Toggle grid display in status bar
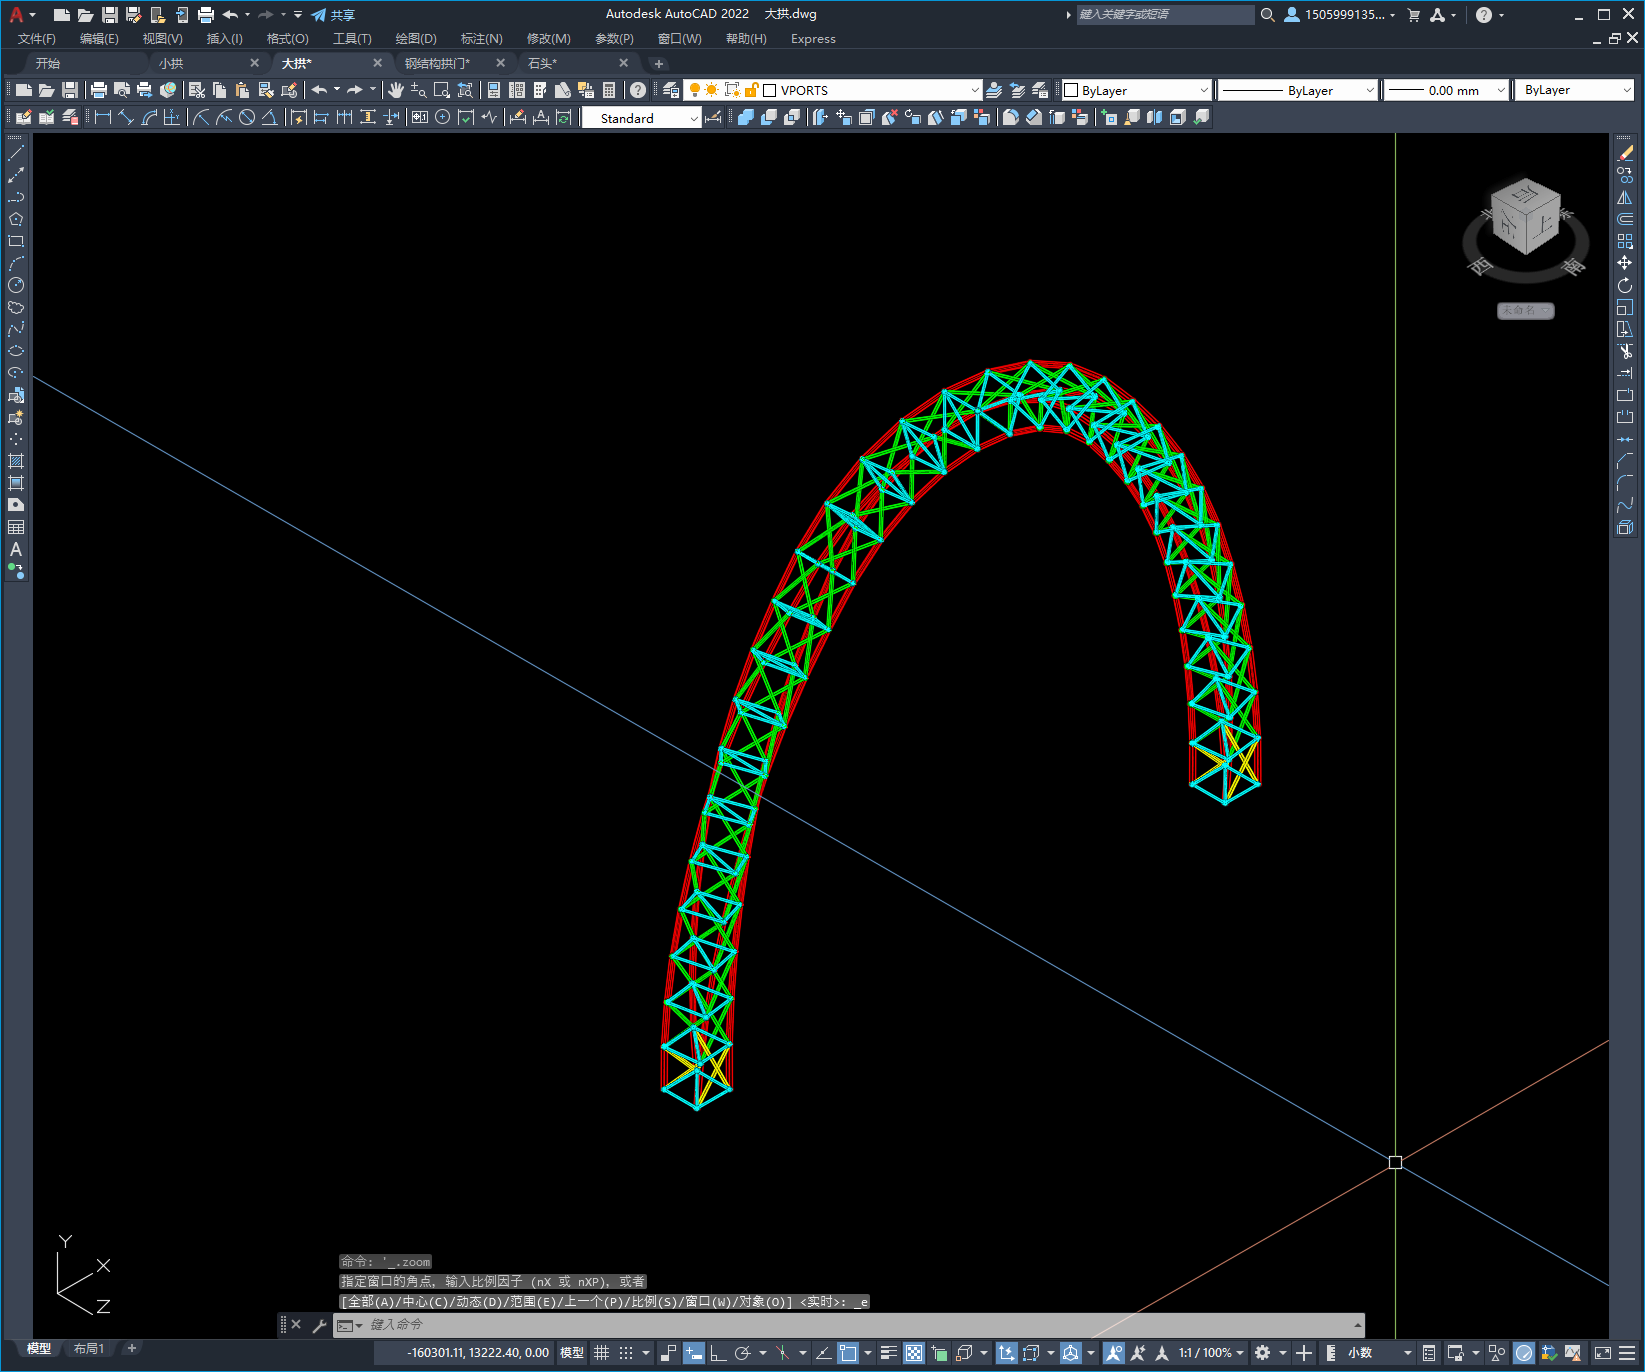Screen dimensions: 1645x1372 pyautogui.click(x=601, y=1353)
